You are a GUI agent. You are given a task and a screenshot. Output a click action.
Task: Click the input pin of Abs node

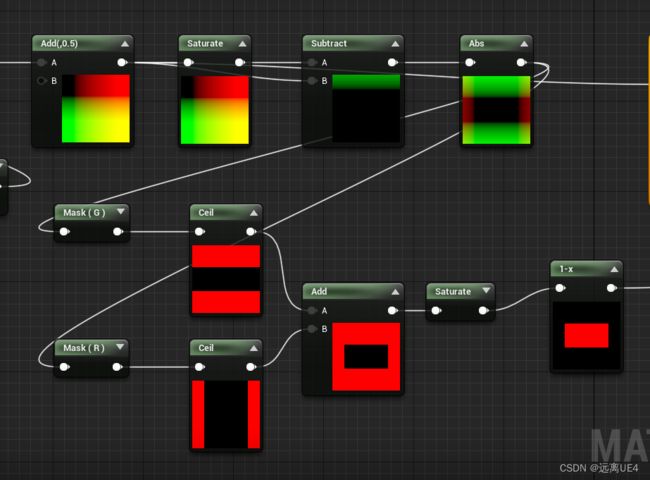click(470, 63)
